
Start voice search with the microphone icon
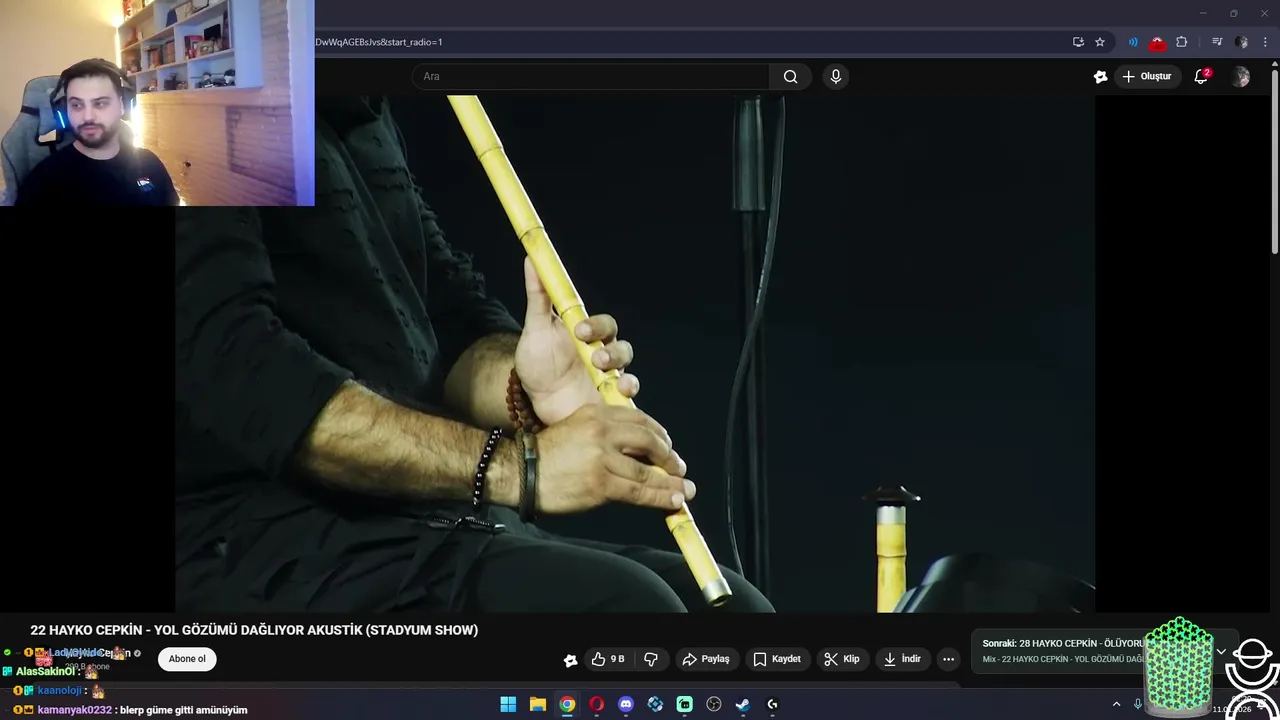click(836, 76)
